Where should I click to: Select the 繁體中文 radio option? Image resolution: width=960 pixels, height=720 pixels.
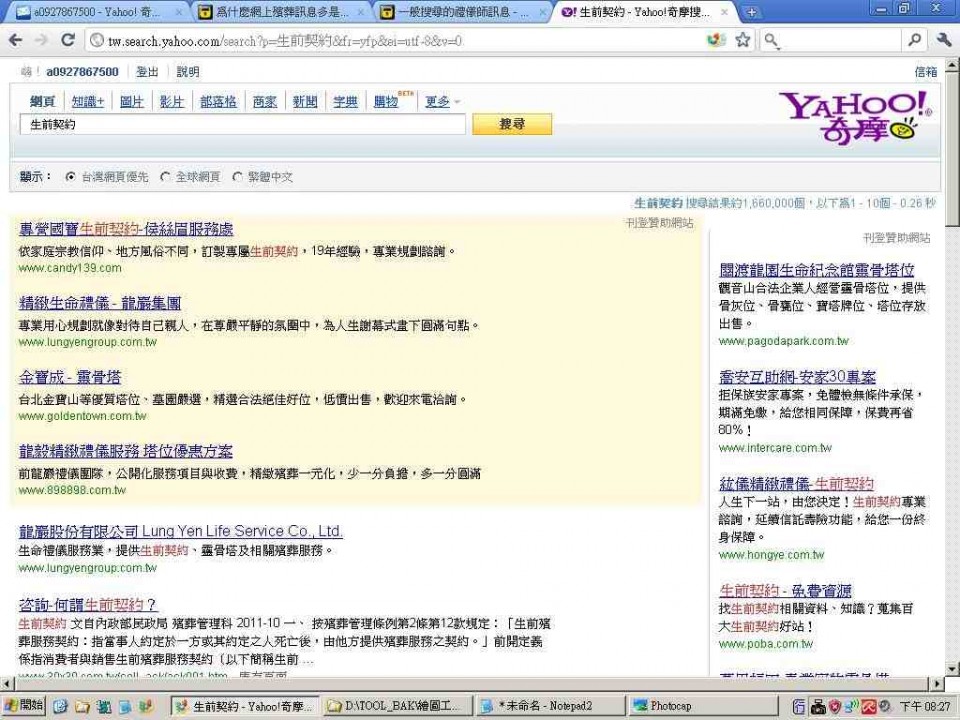pos(238,177)
